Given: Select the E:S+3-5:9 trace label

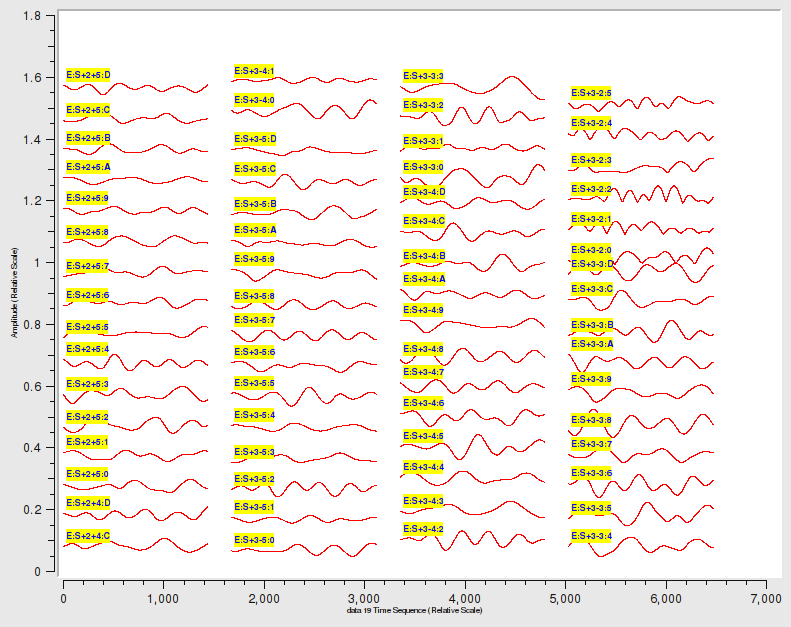Looking at the screenshot, I should pos(254,259).
